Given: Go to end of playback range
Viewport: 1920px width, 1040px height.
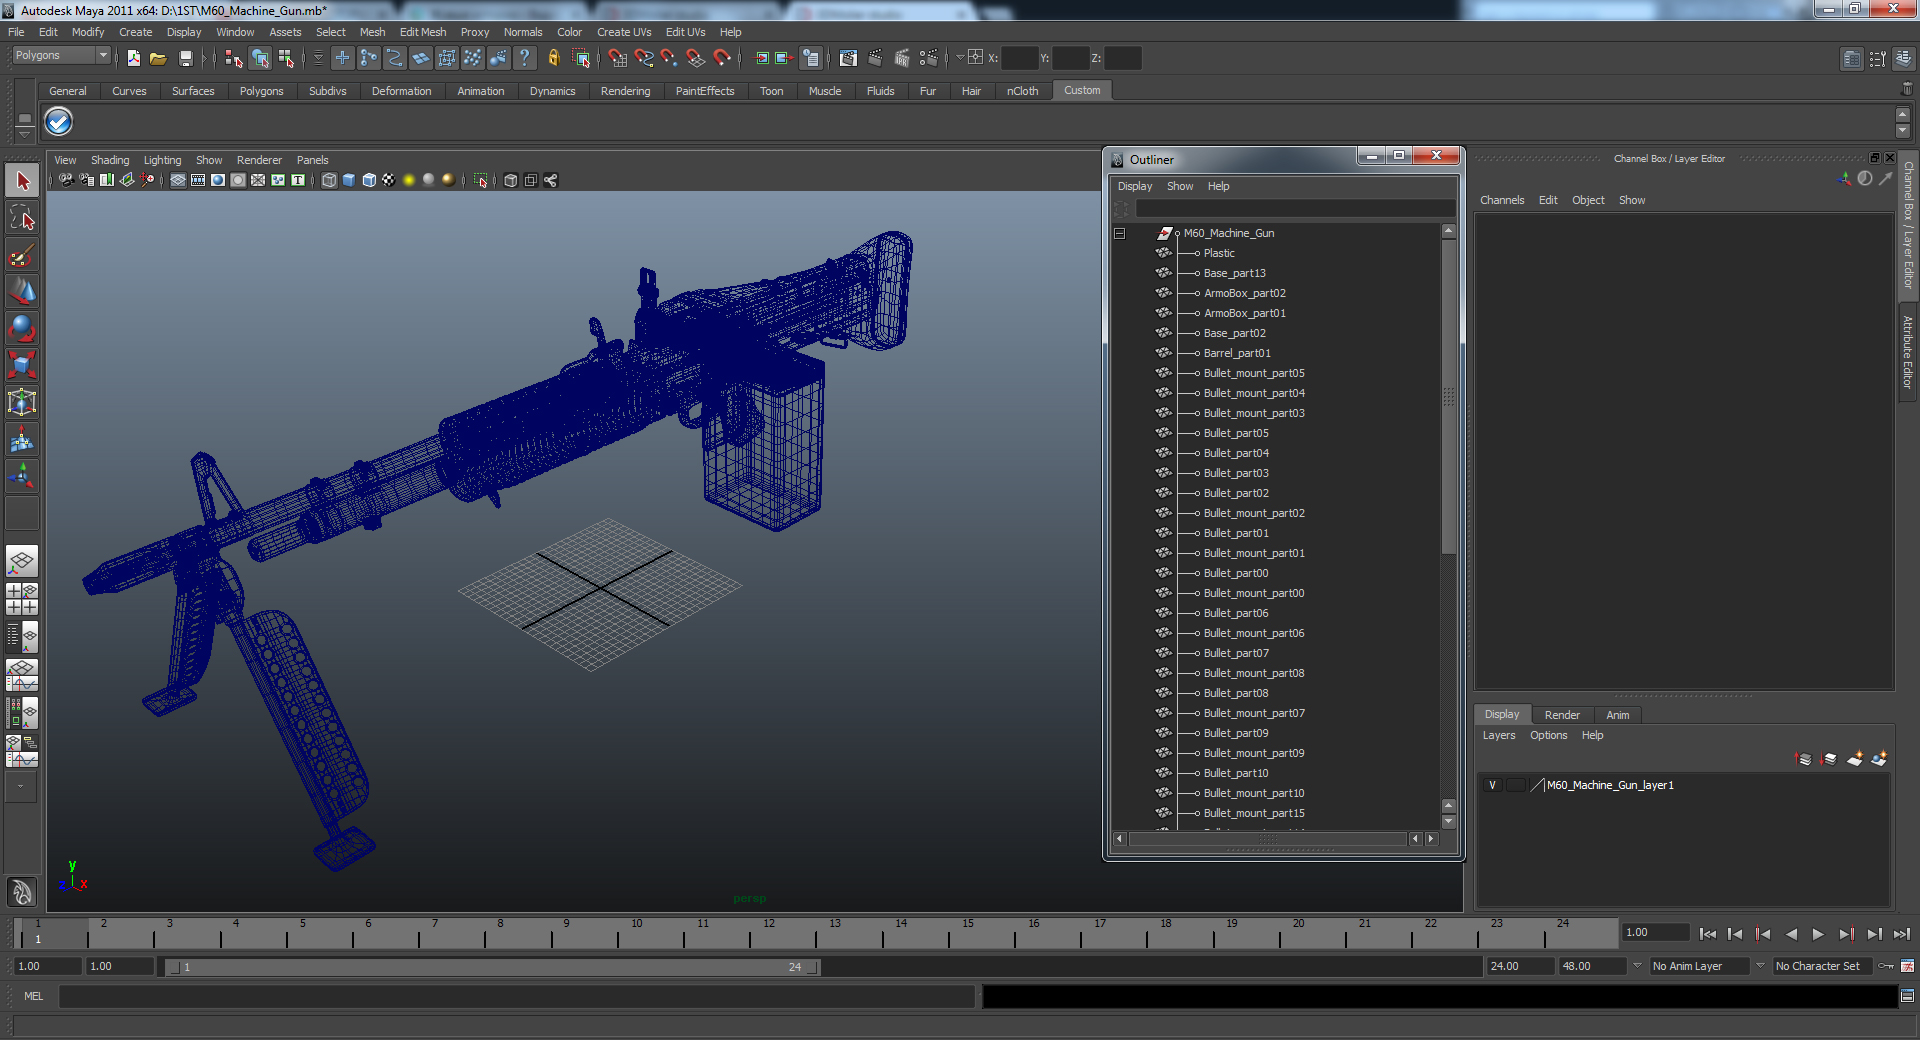Looking at the screenshot, I should (1901, 934).
